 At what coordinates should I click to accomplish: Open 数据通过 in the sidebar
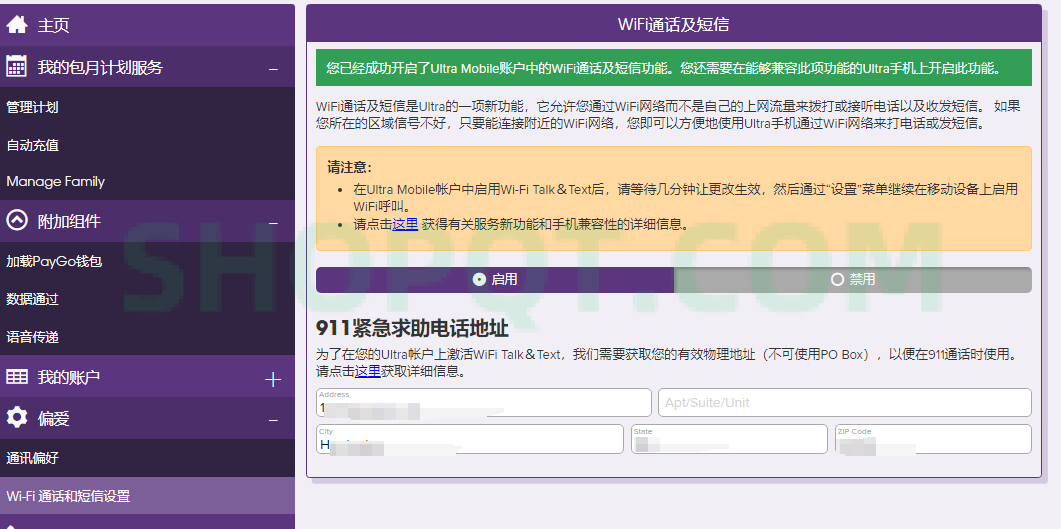coord(32,299)
